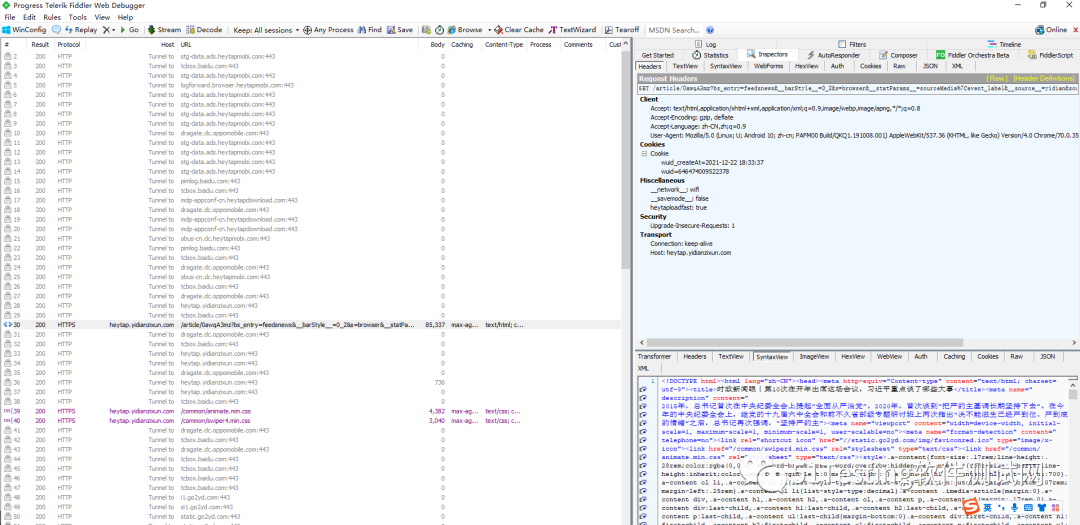1080x525 pixels.
Task: Toggle the Filters tab checkbox
Action: 843,44
